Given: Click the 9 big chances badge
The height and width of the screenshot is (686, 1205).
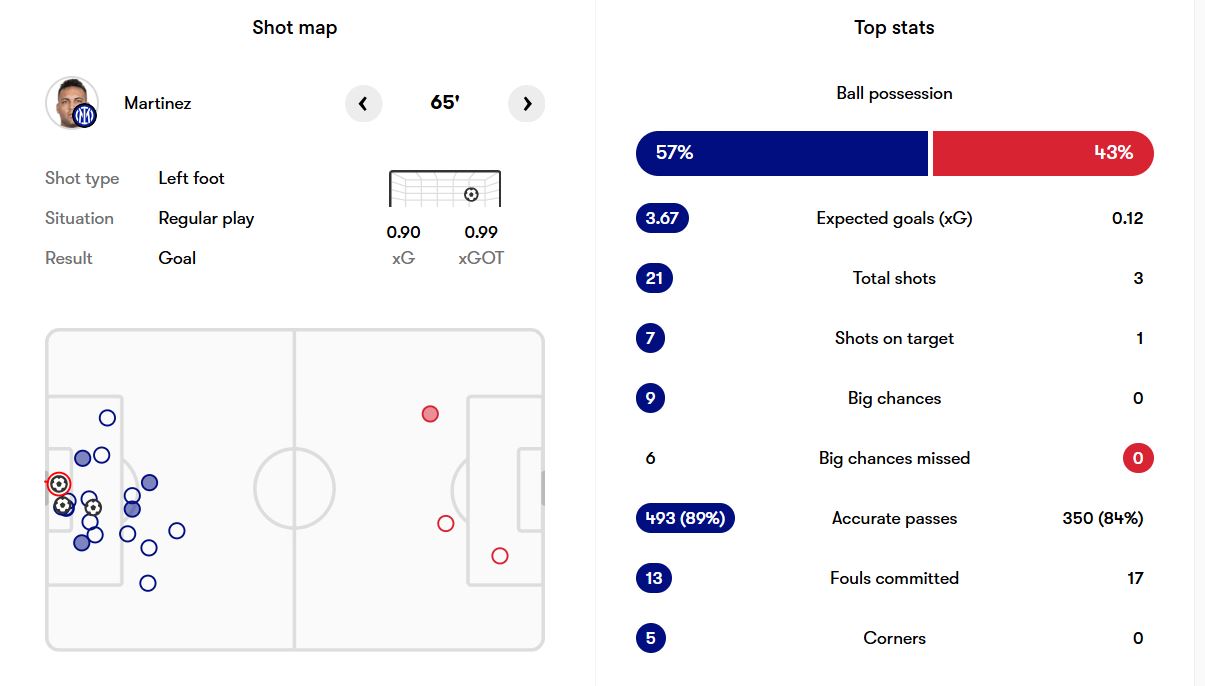Looking at the screenshot, I should [650, 398].
